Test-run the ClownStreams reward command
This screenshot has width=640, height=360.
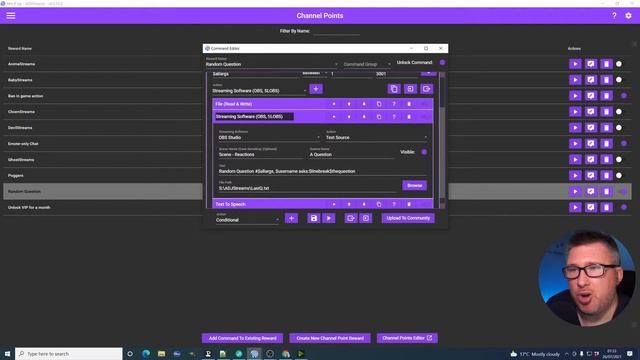coord(575,112)
